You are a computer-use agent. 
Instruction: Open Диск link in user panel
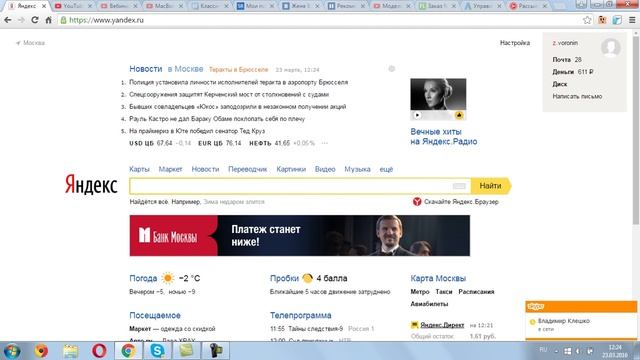(x=560, y=84)
